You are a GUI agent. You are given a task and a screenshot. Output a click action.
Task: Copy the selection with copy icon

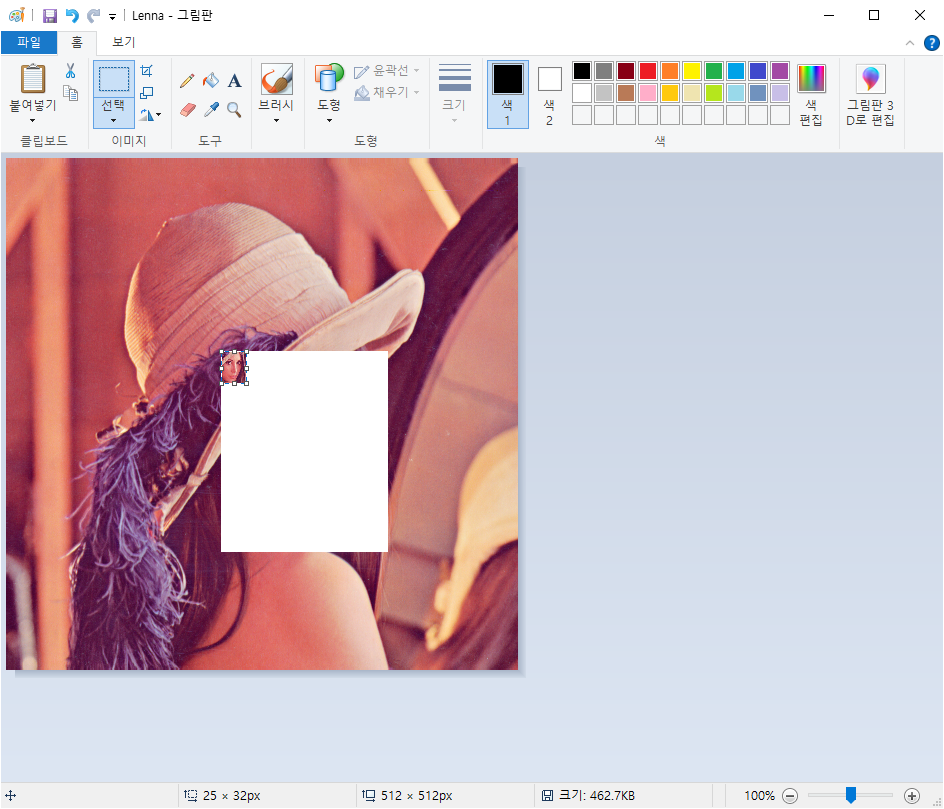point(71,93)
